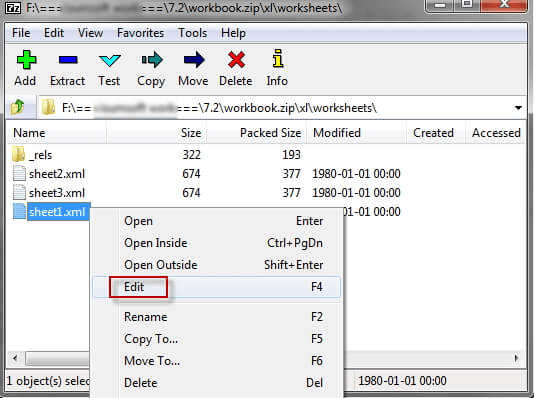The width and height of the screenshot is (534, 398).
Task: Click the horizontal scrollbar right arrow
Action: [517, 358]
